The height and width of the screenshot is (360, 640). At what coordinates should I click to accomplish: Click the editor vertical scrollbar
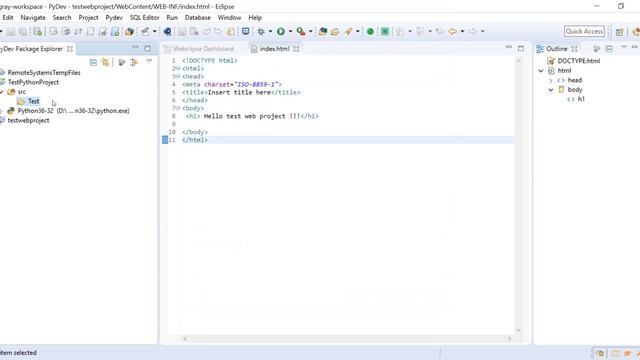(518, 195)
